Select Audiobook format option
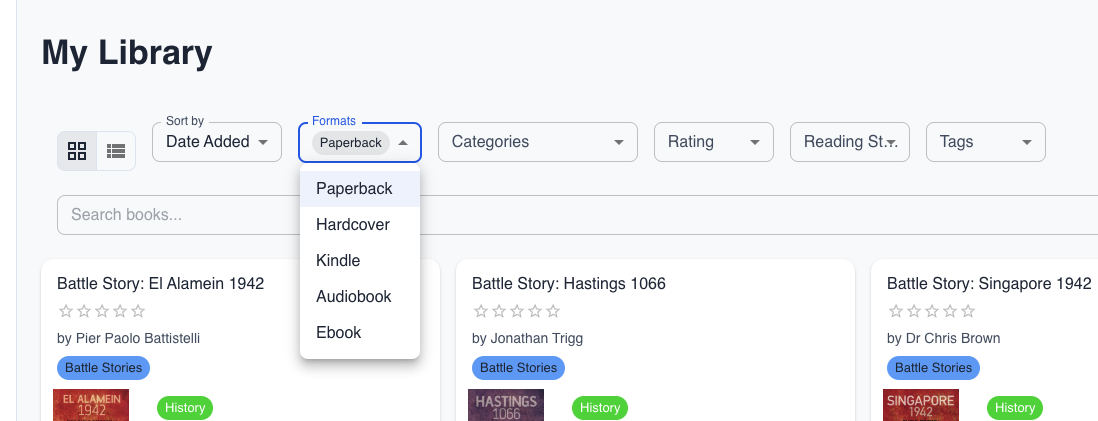This screenshot has height=421, width=1098. tap(360, 296)
